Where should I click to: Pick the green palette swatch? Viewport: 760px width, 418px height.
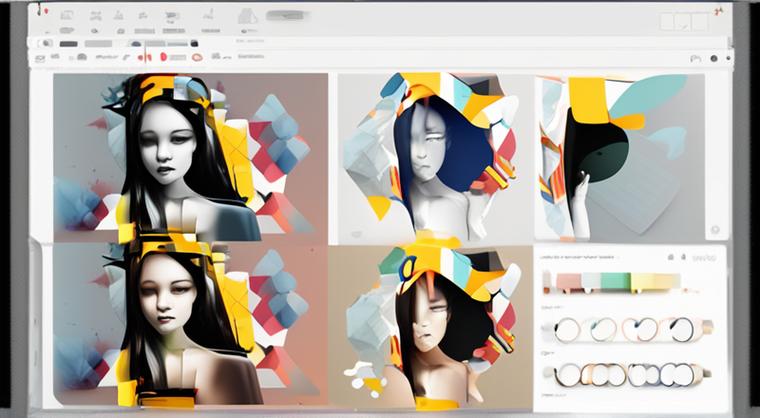[616, 281]
